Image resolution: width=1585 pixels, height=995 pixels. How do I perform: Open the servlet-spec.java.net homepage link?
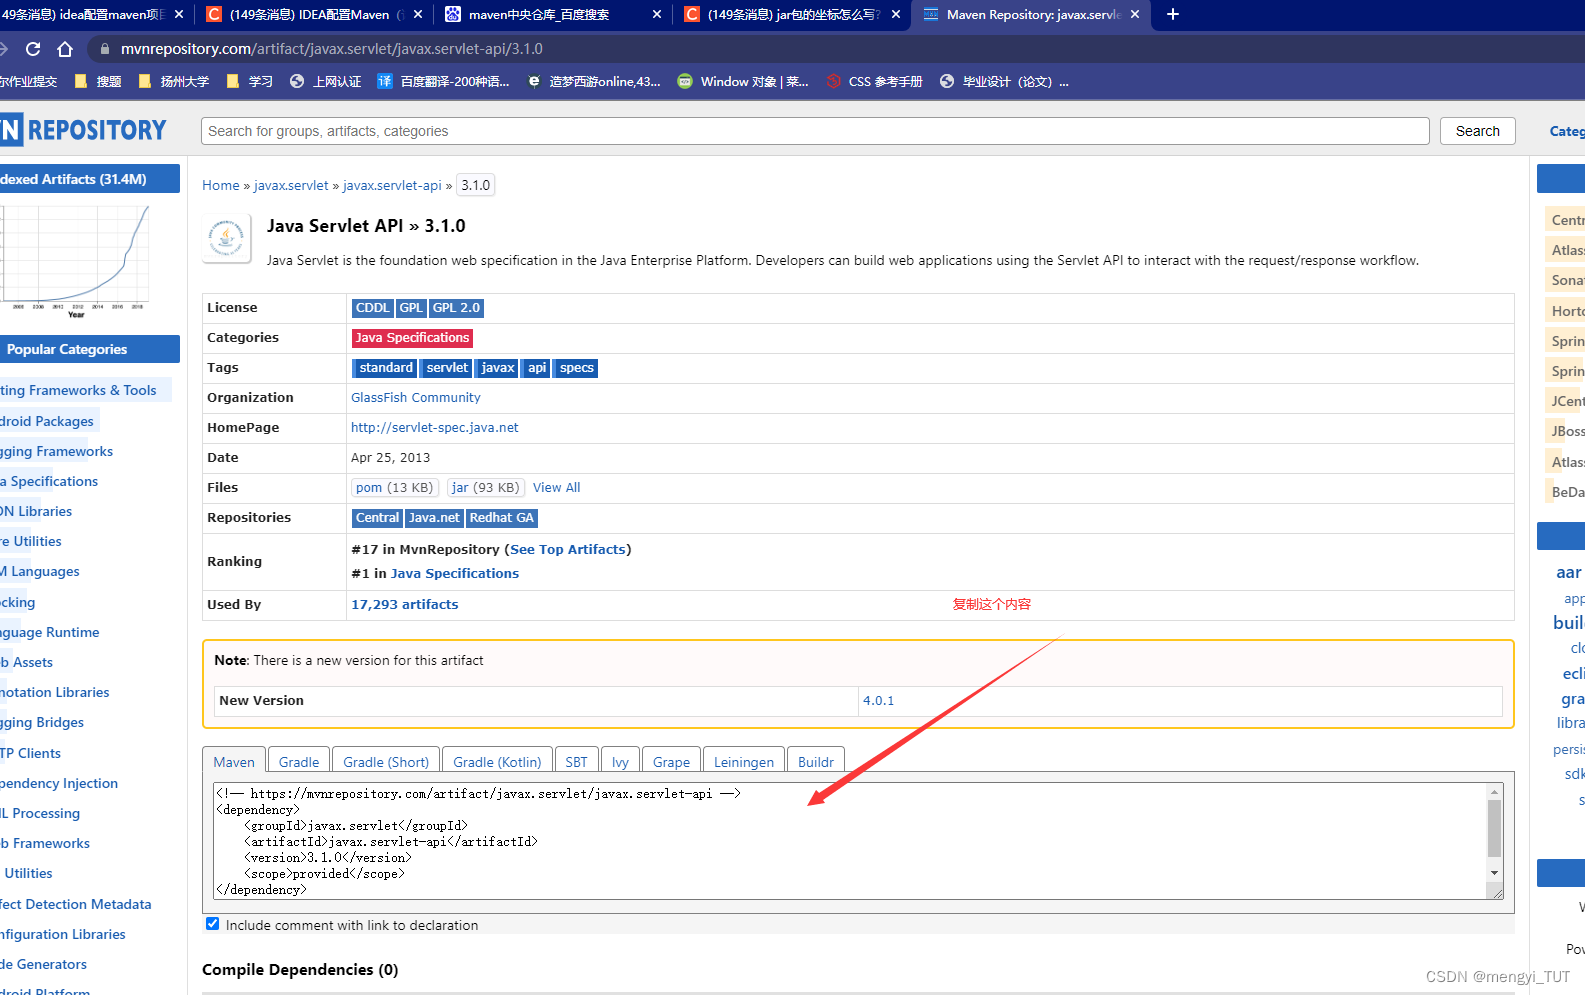coord(435,427)
